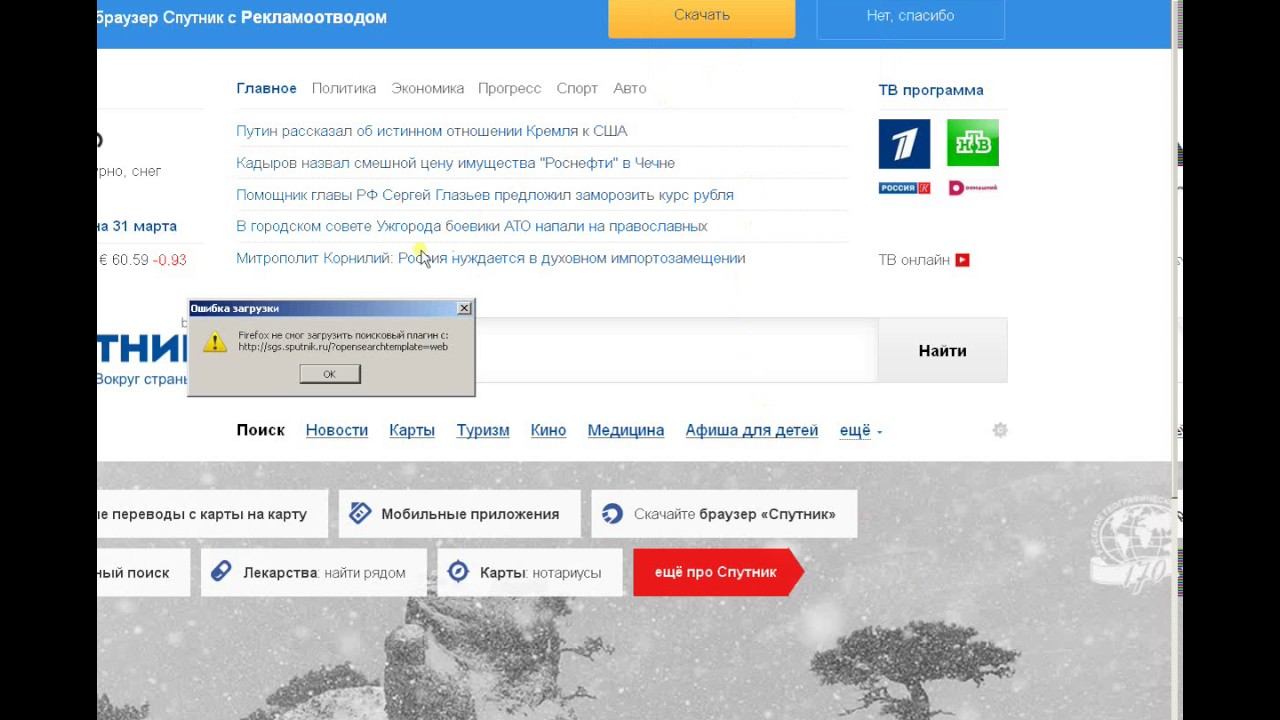Viewport: 1280px width, 720px height.
Task: Open Glazyev ruble freeze headline
Action: tap(485, 195)
